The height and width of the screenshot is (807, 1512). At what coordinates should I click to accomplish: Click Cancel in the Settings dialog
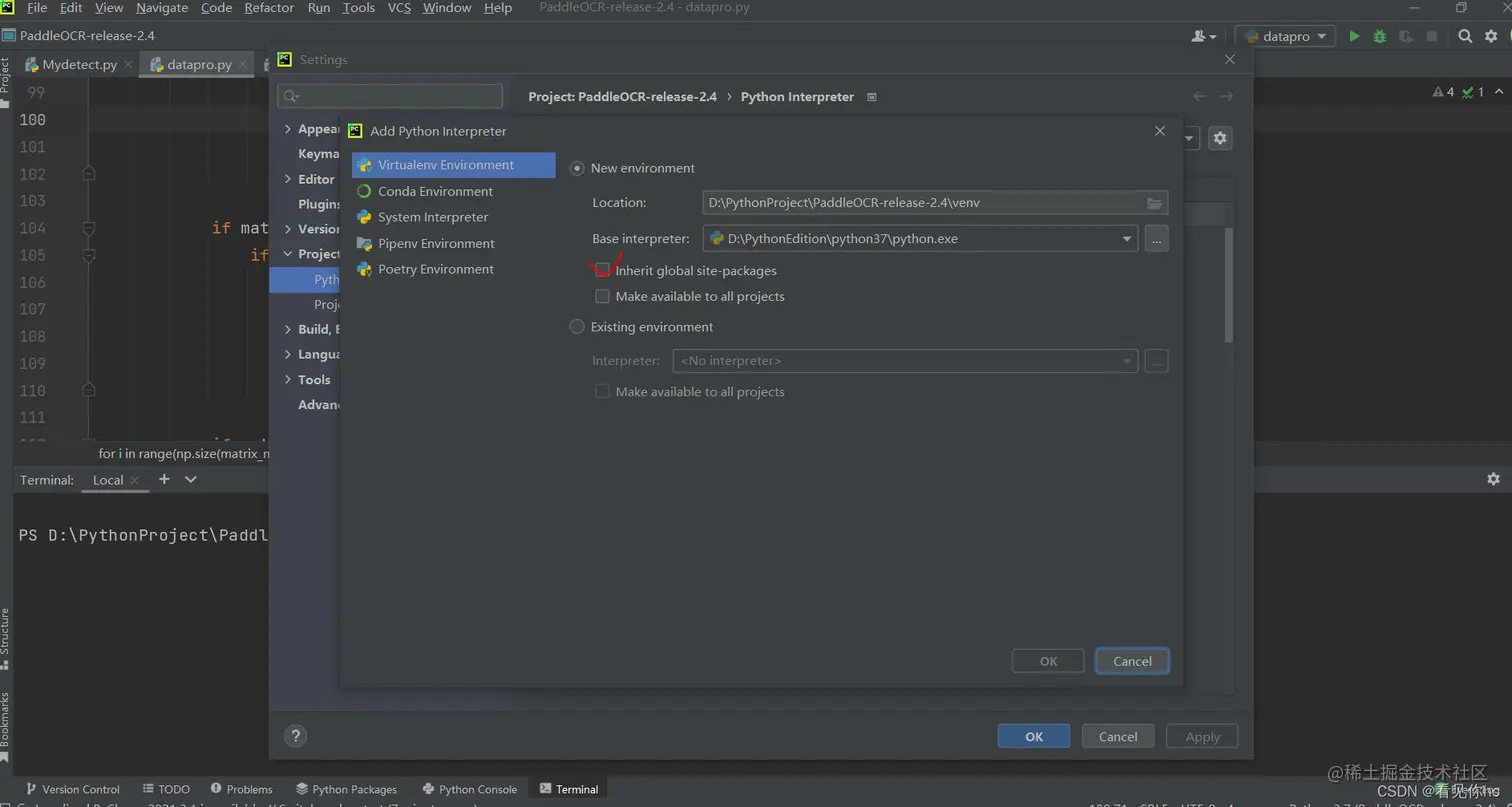coord(1118,736)
